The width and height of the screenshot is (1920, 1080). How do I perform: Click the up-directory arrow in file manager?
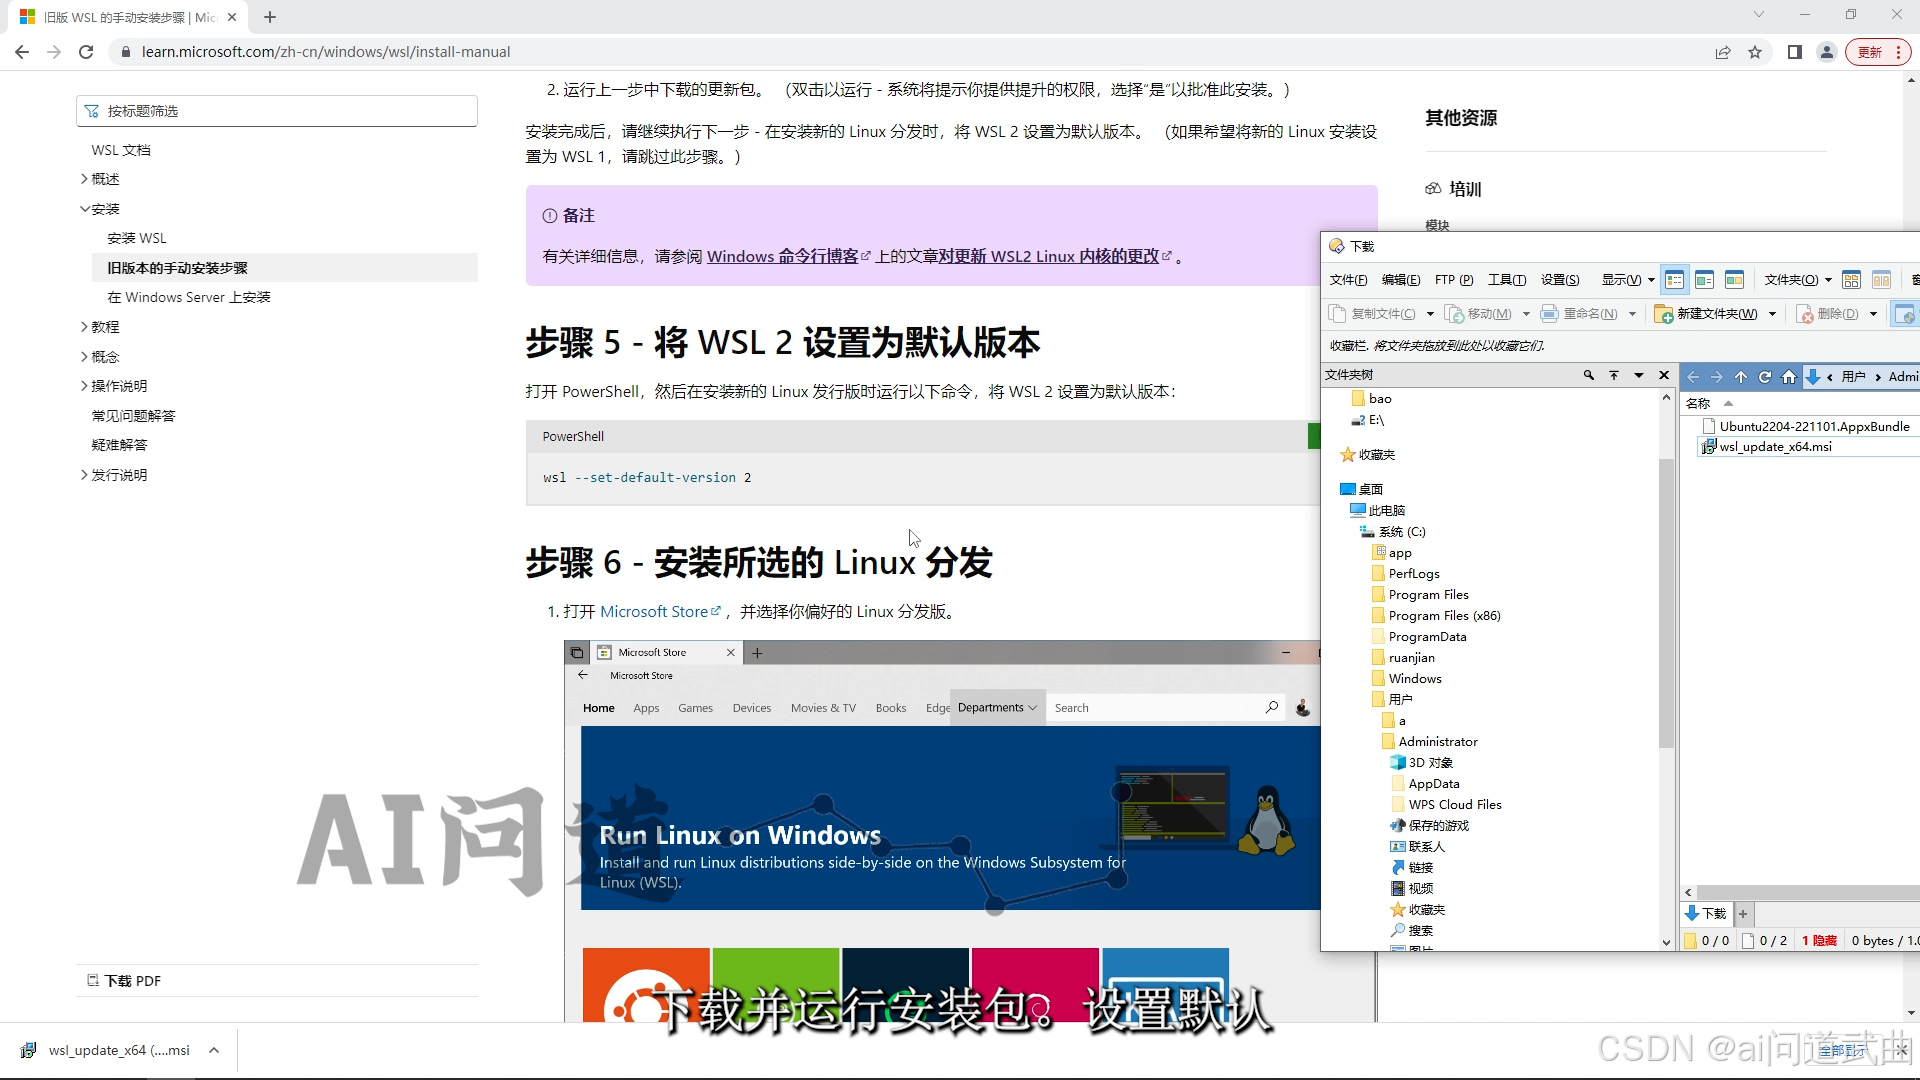(x=1741, y=377)
